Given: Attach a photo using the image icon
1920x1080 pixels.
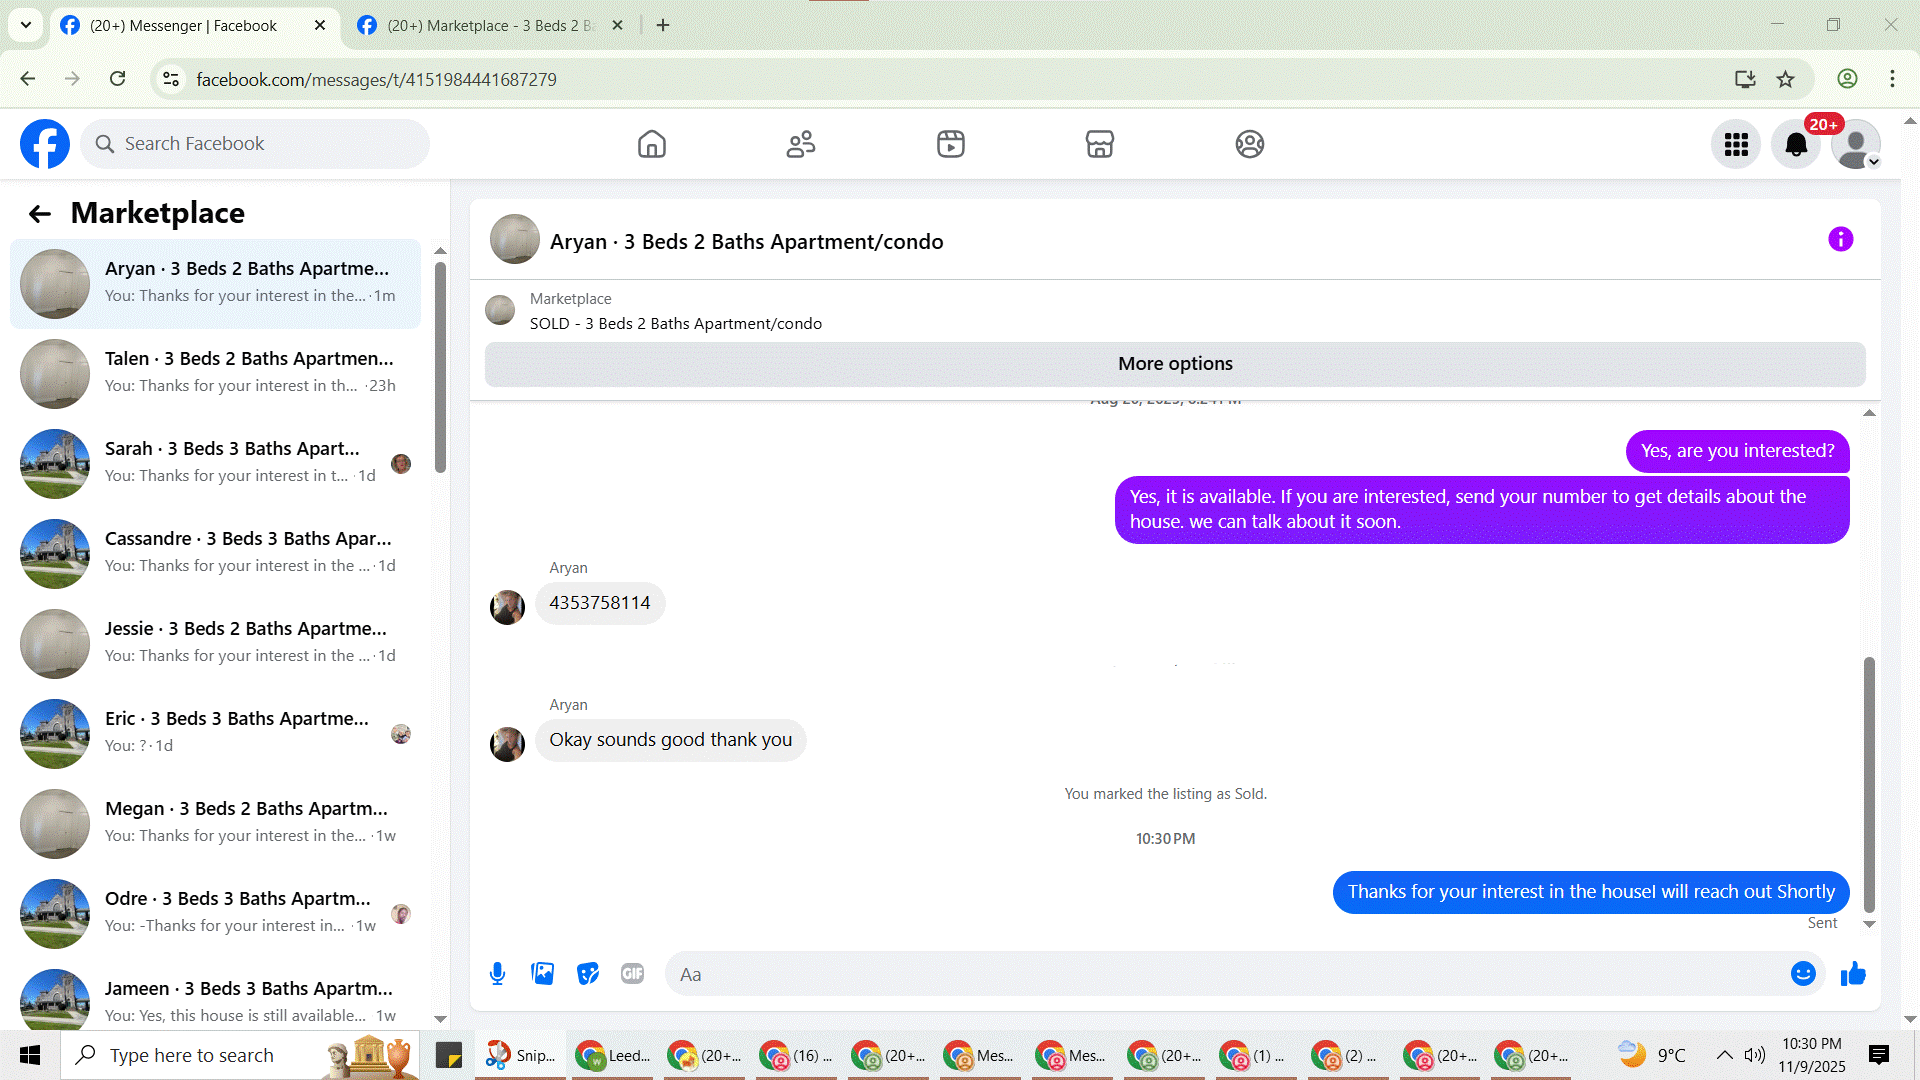Looking at the screenshot, I should 542,974.
